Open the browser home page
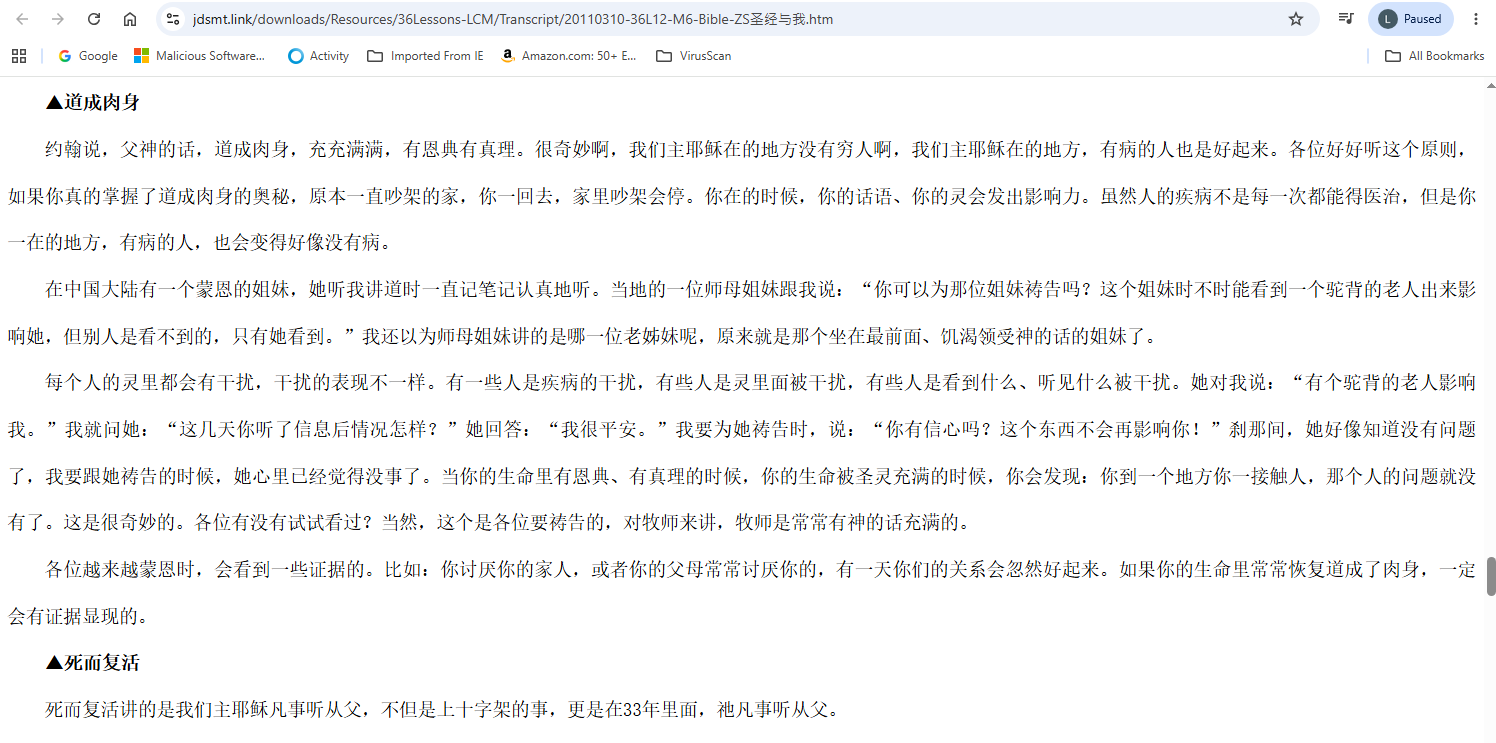This screenshot has width=1496, height=743. point(130,19)
